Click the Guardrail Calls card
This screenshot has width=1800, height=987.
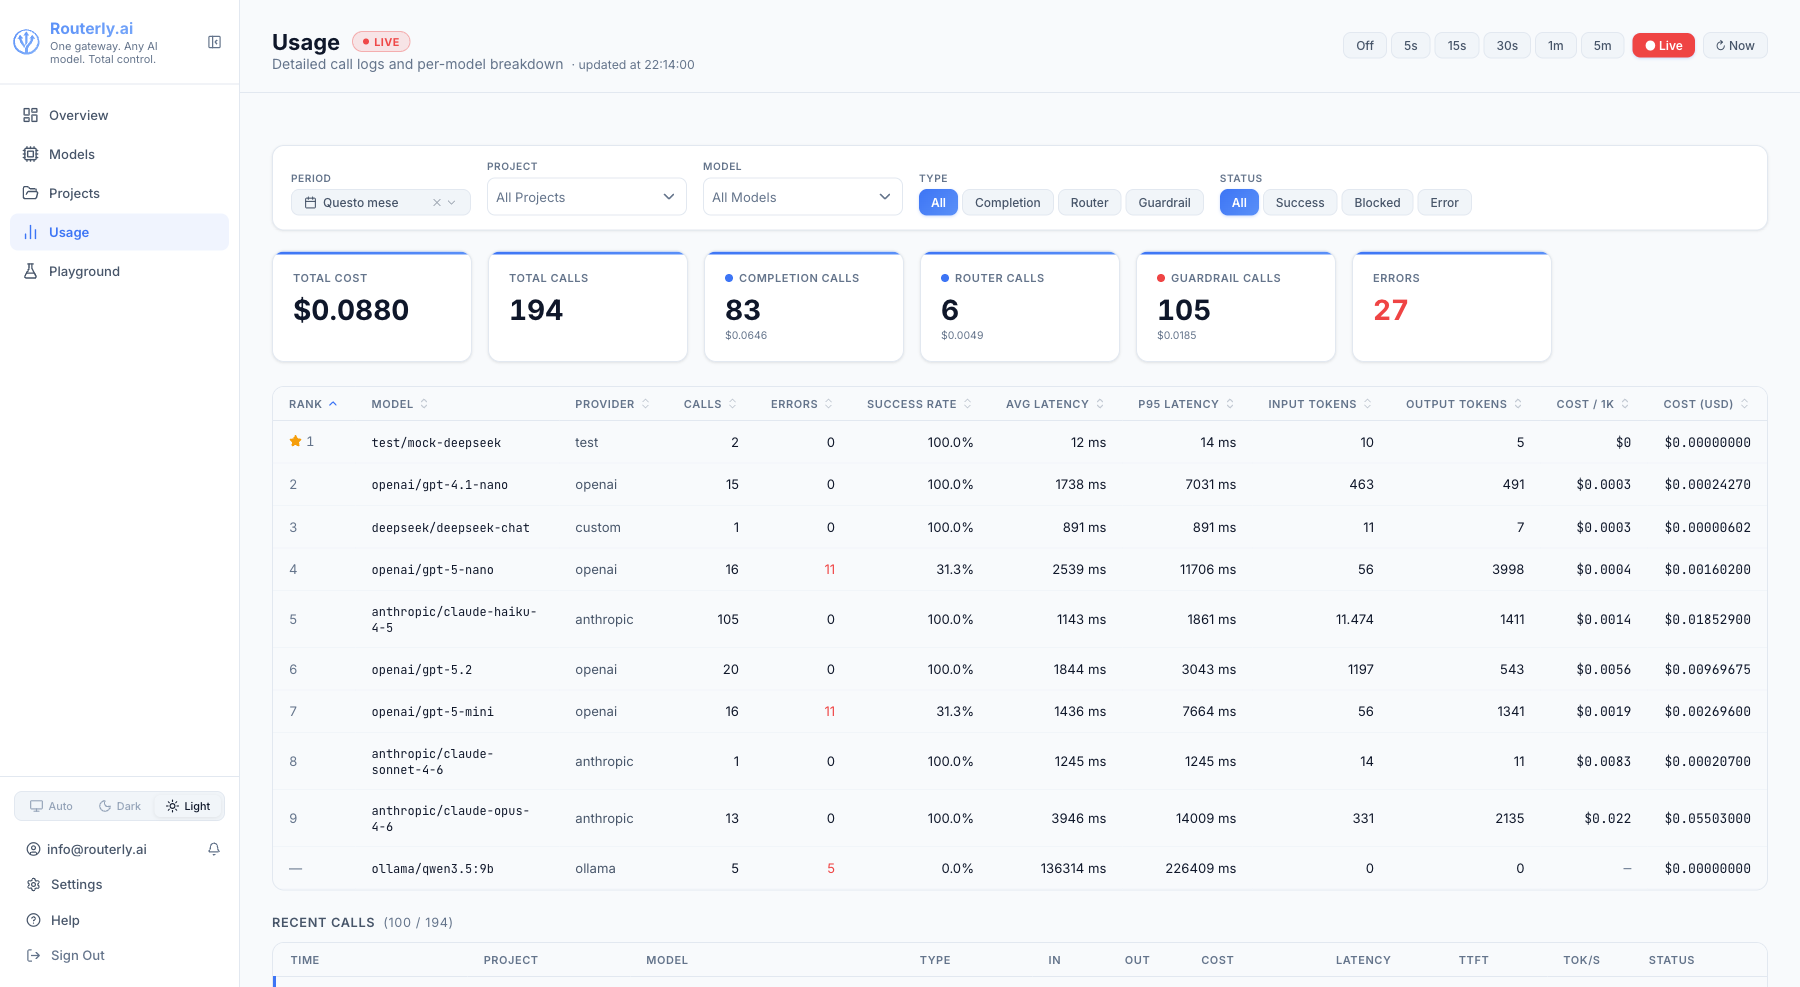coord(1236,307)
